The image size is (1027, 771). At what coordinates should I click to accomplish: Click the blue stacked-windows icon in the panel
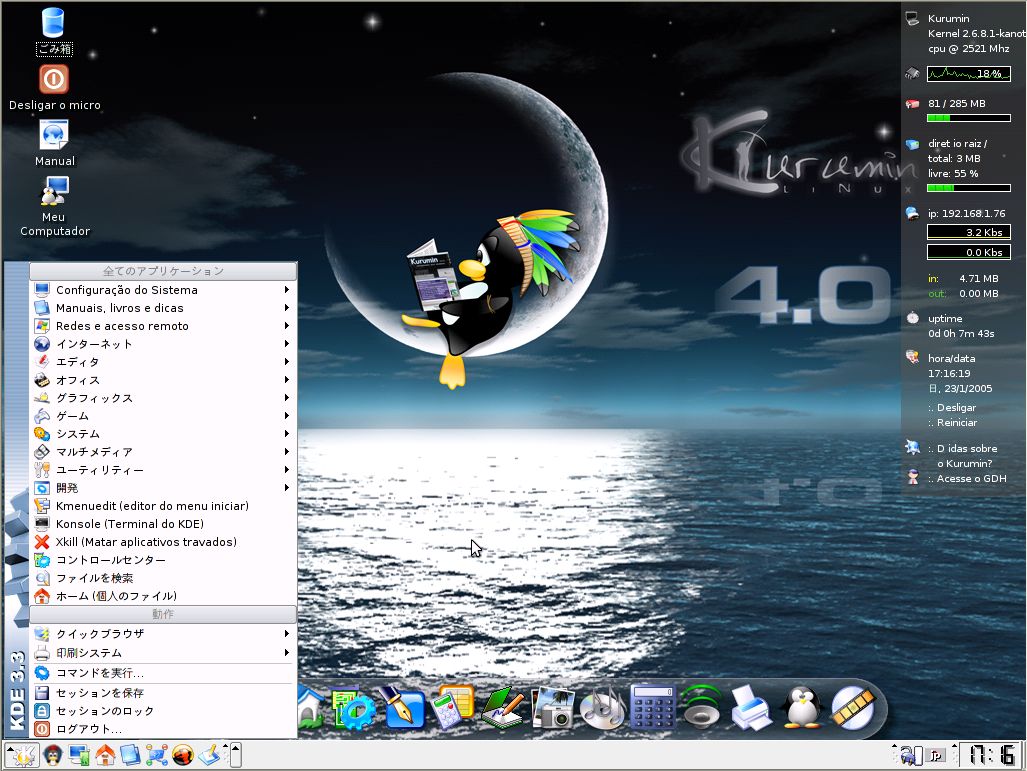coord(130,755)
